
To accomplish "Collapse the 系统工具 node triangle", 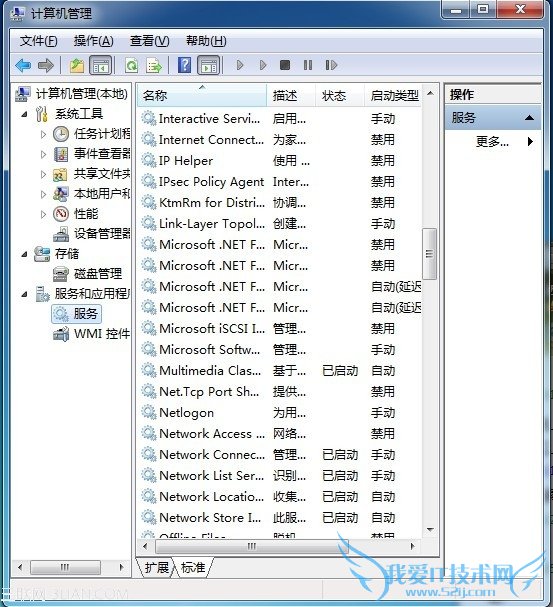I will pyautogui.click(x=25, y=114).
